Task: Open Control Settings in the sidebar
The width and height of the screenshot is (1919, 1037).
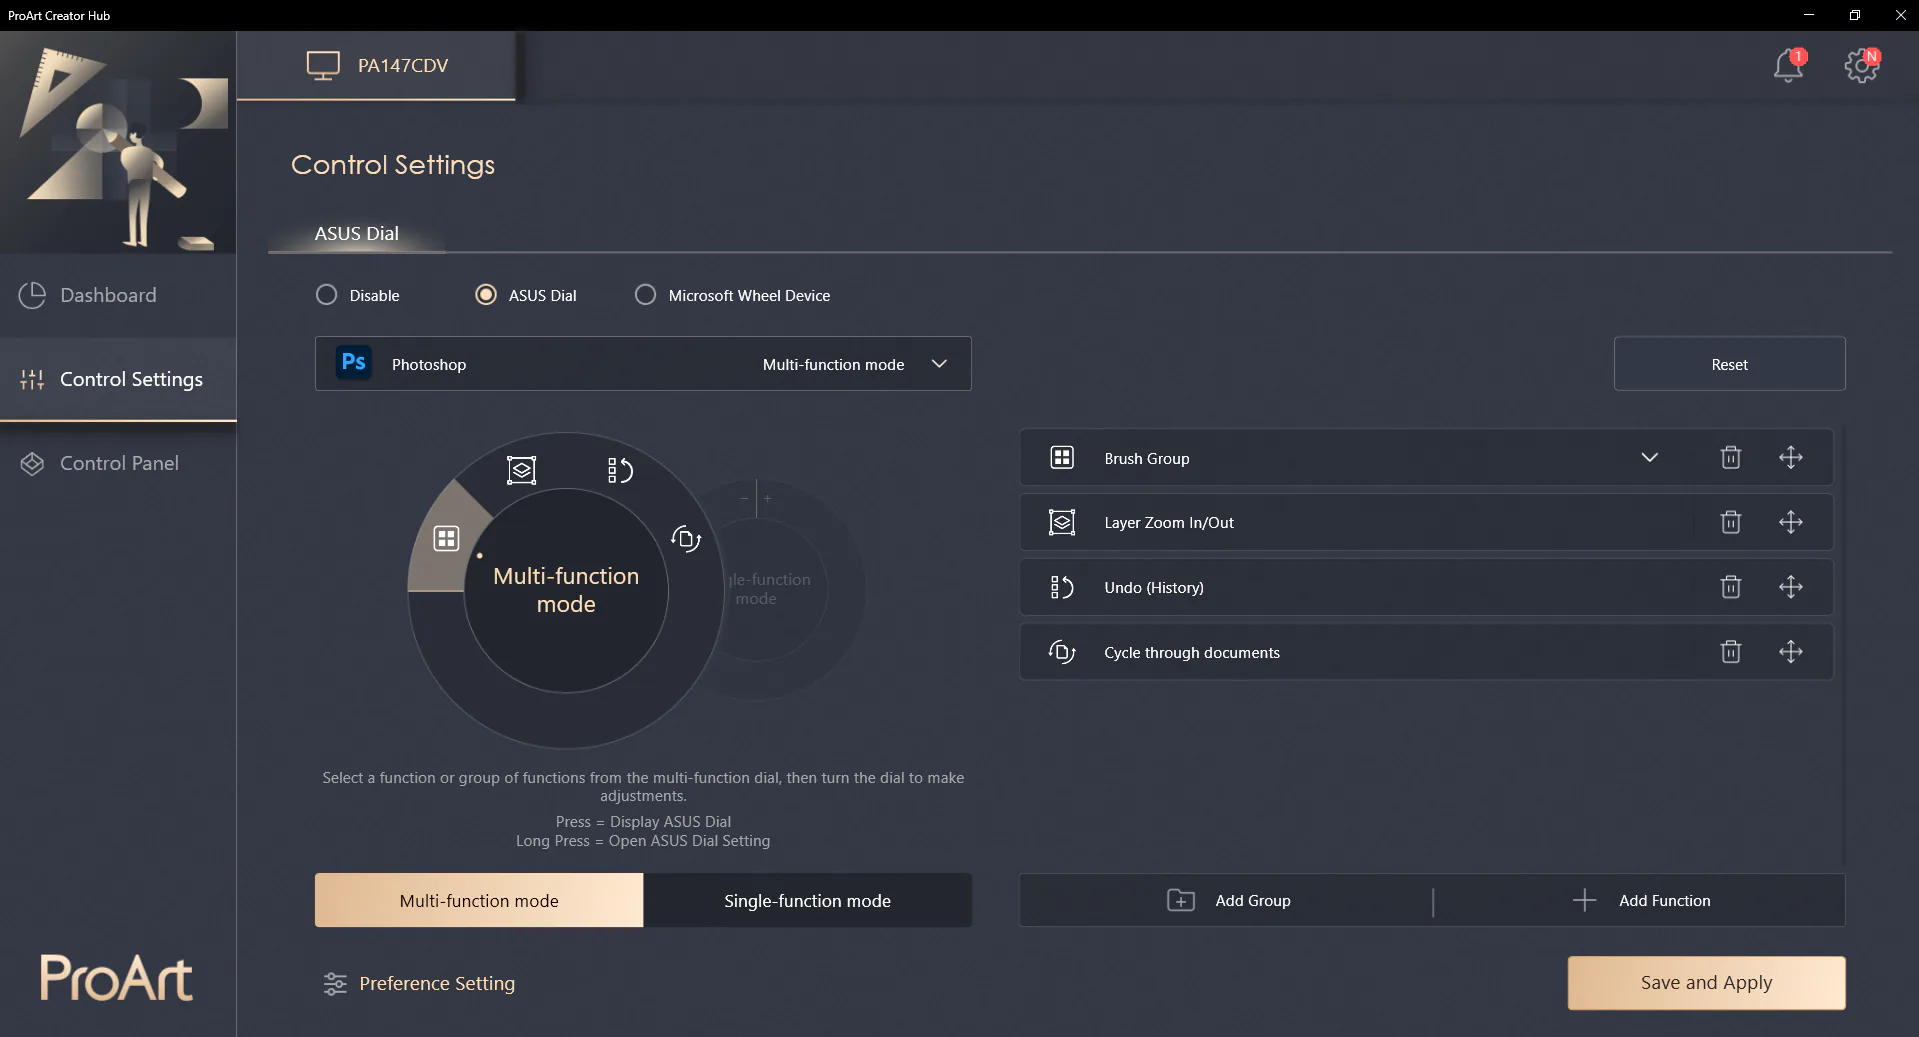Action: (118, 379)
